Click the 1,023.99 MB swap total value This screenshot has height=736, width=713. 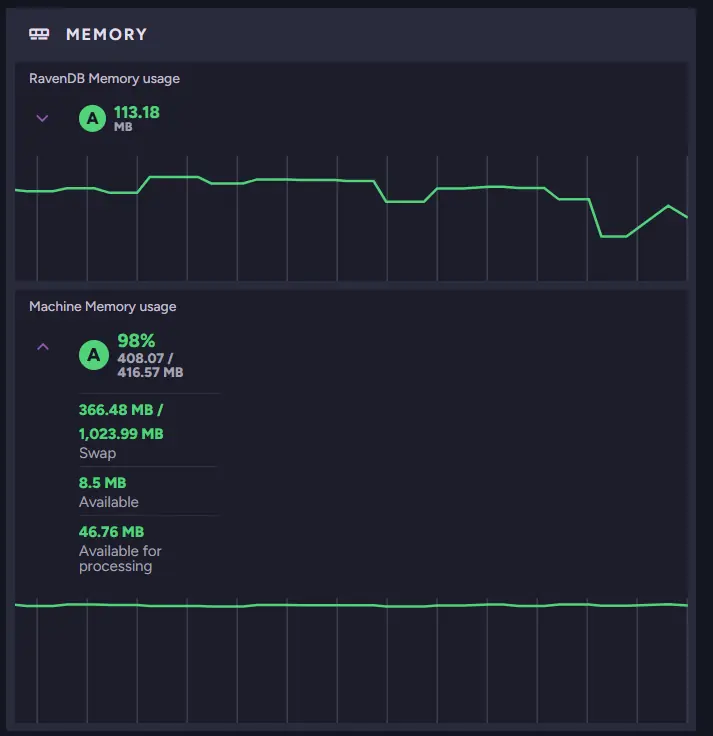point(121,434)
